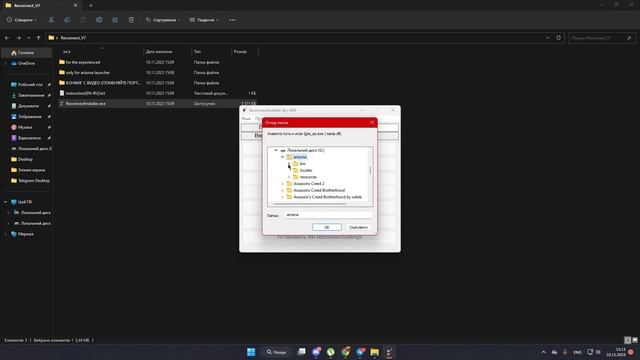Click the Search Reconnect_V7 box in Explorer
The width and height of the screenshot is (640, 360).
(x=601, y=38)
